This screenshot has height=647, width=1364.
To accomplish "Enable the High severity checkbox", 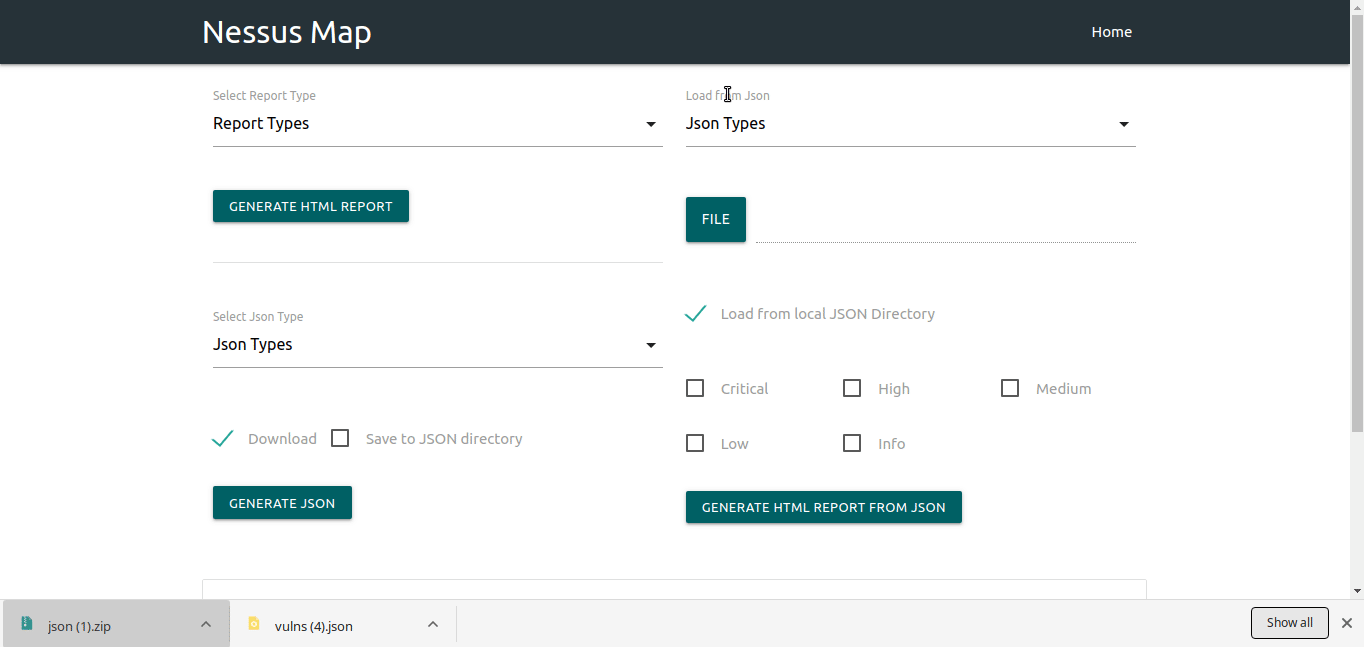I will [852, 388].
